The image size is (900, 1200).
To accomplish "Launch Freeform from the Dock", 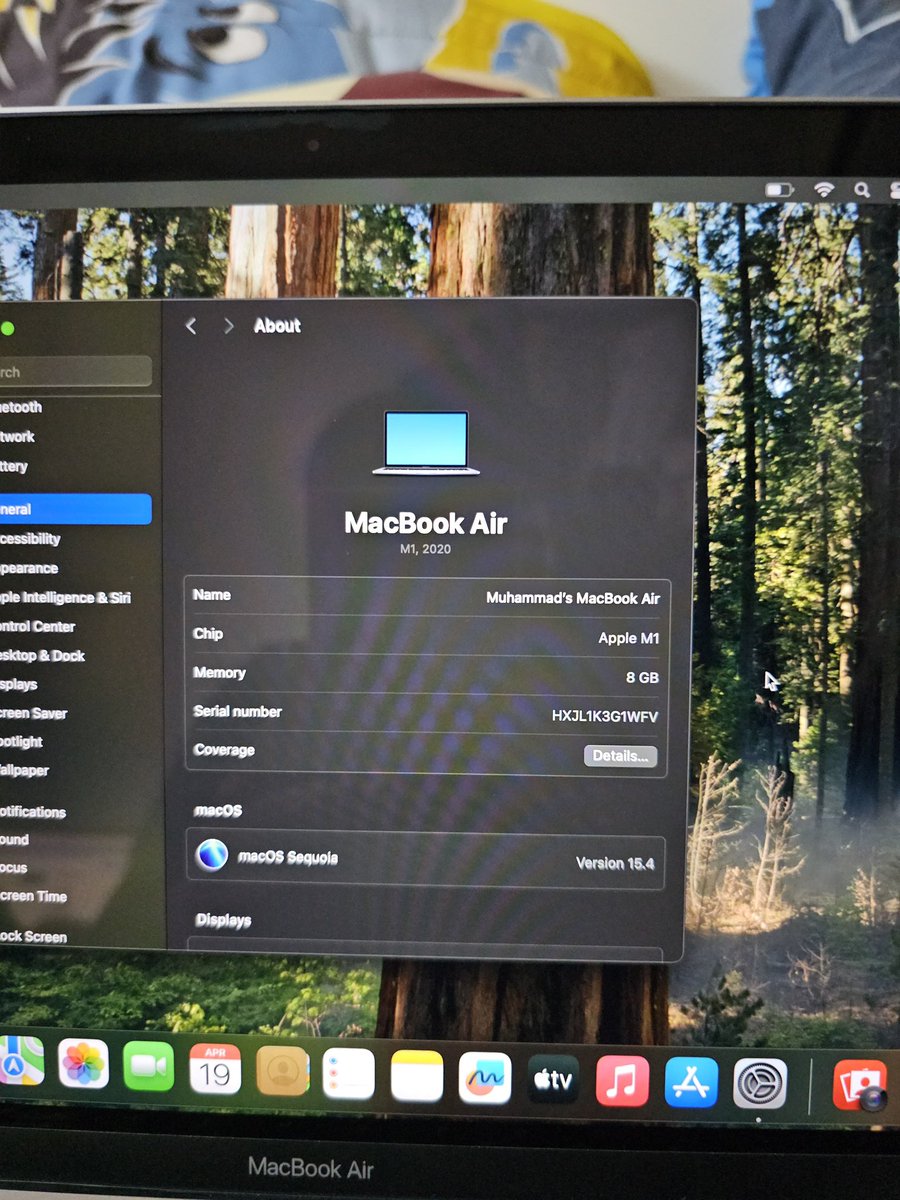I will point(485,1078).
